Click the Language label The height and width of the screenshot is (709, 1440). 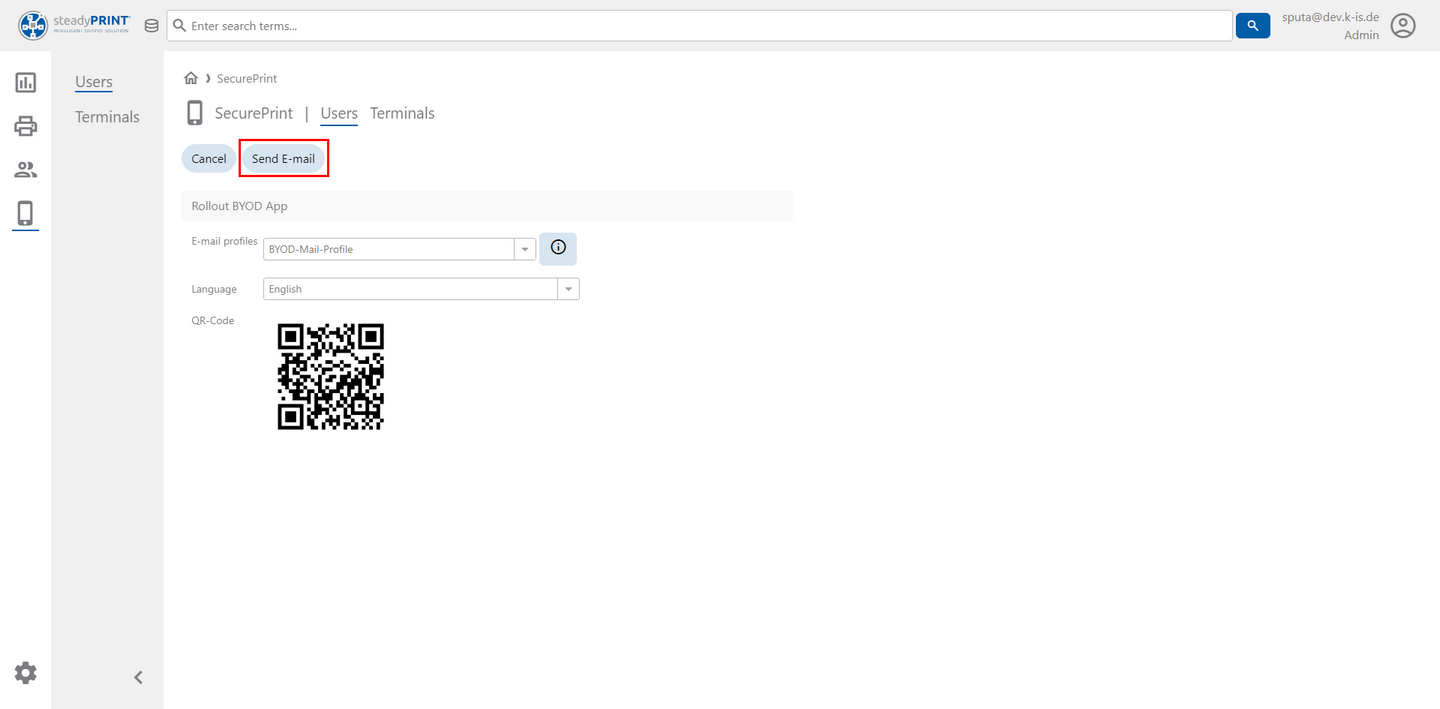click(214, 289)
